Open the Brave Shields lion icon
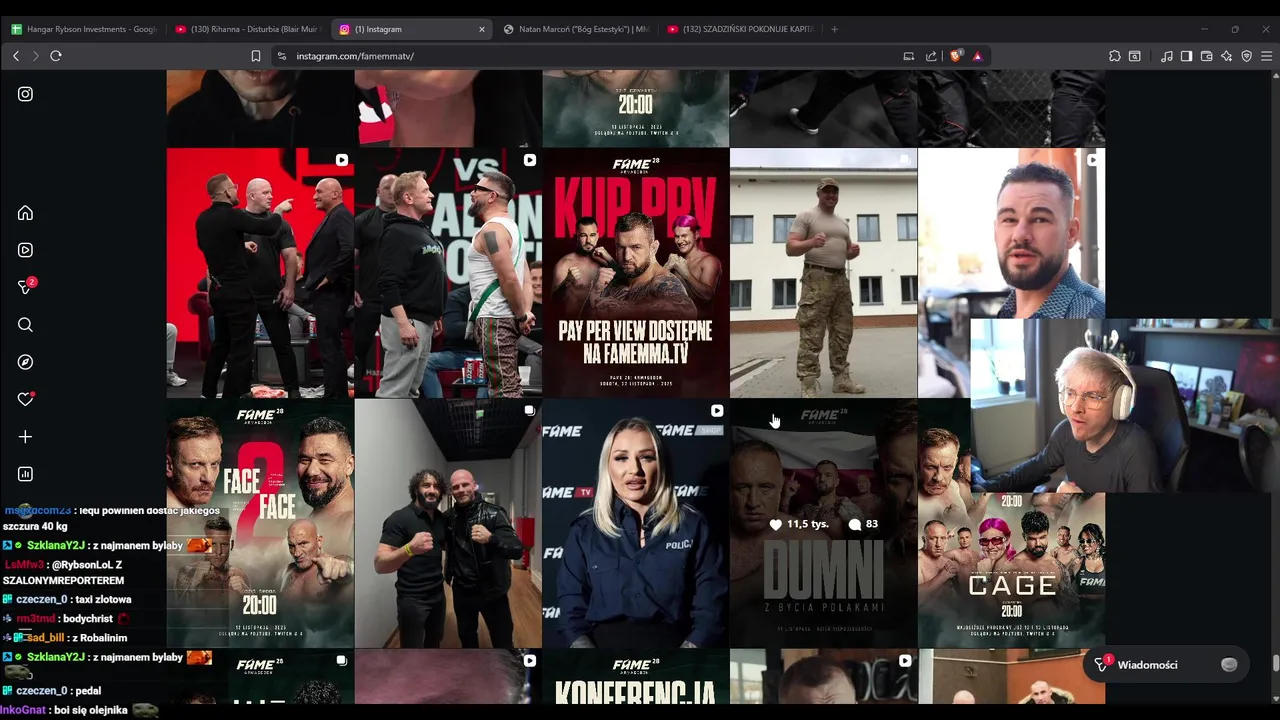The height and width of the screenshot is (720, 1280). [x=956, y=56]
